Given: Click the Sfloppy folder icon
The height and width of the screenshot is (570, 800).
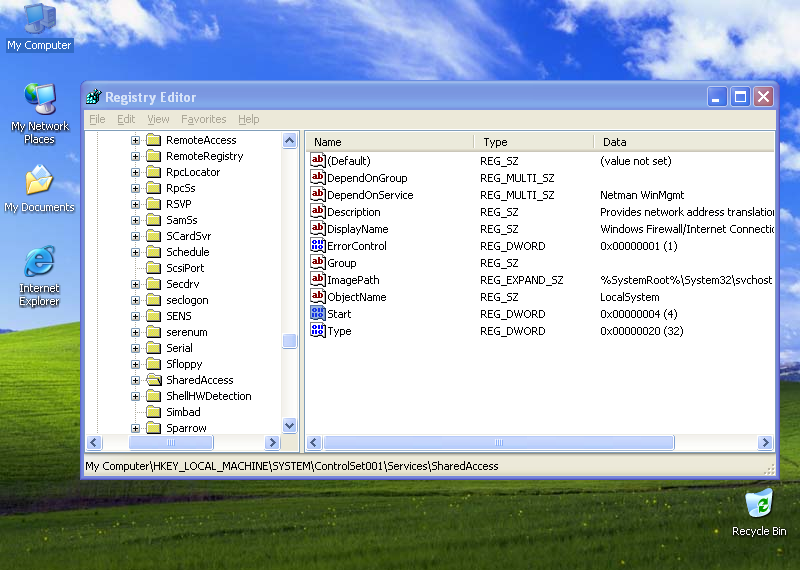Looking at the screenshot, I should (154, 364).
